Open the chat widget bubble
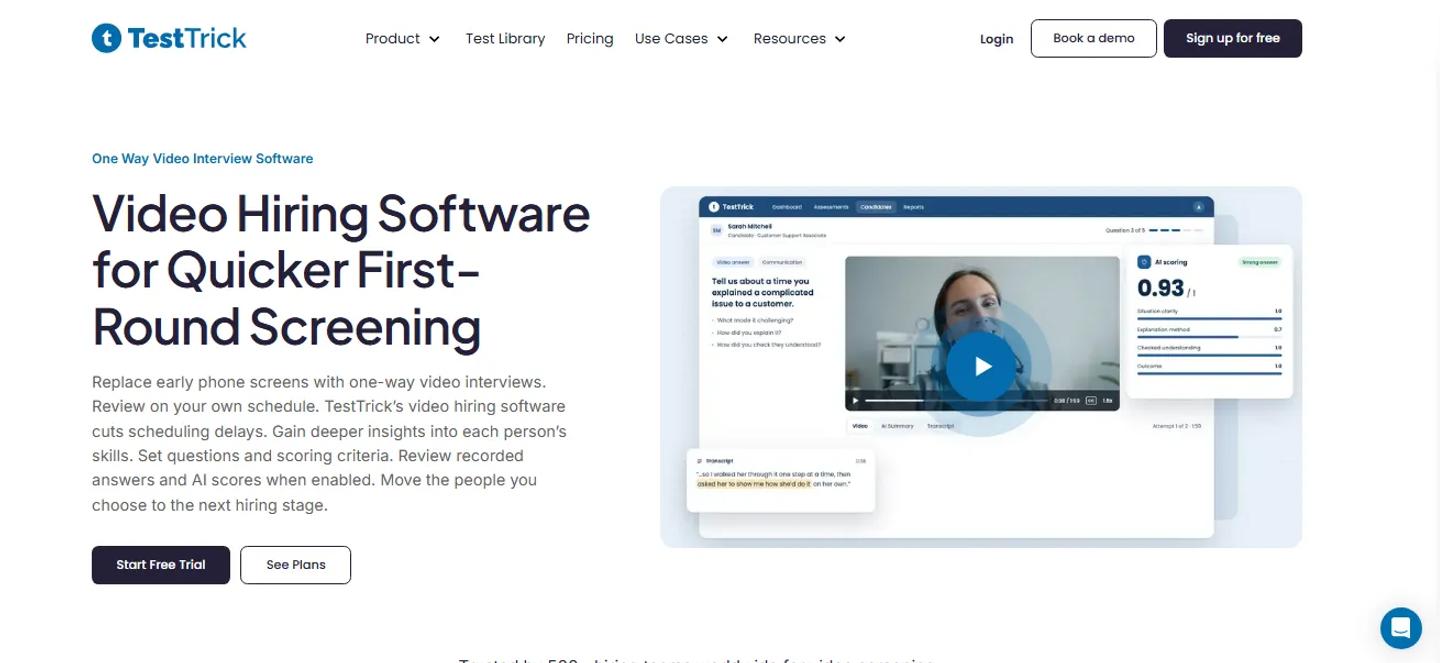 point(1400,628)
